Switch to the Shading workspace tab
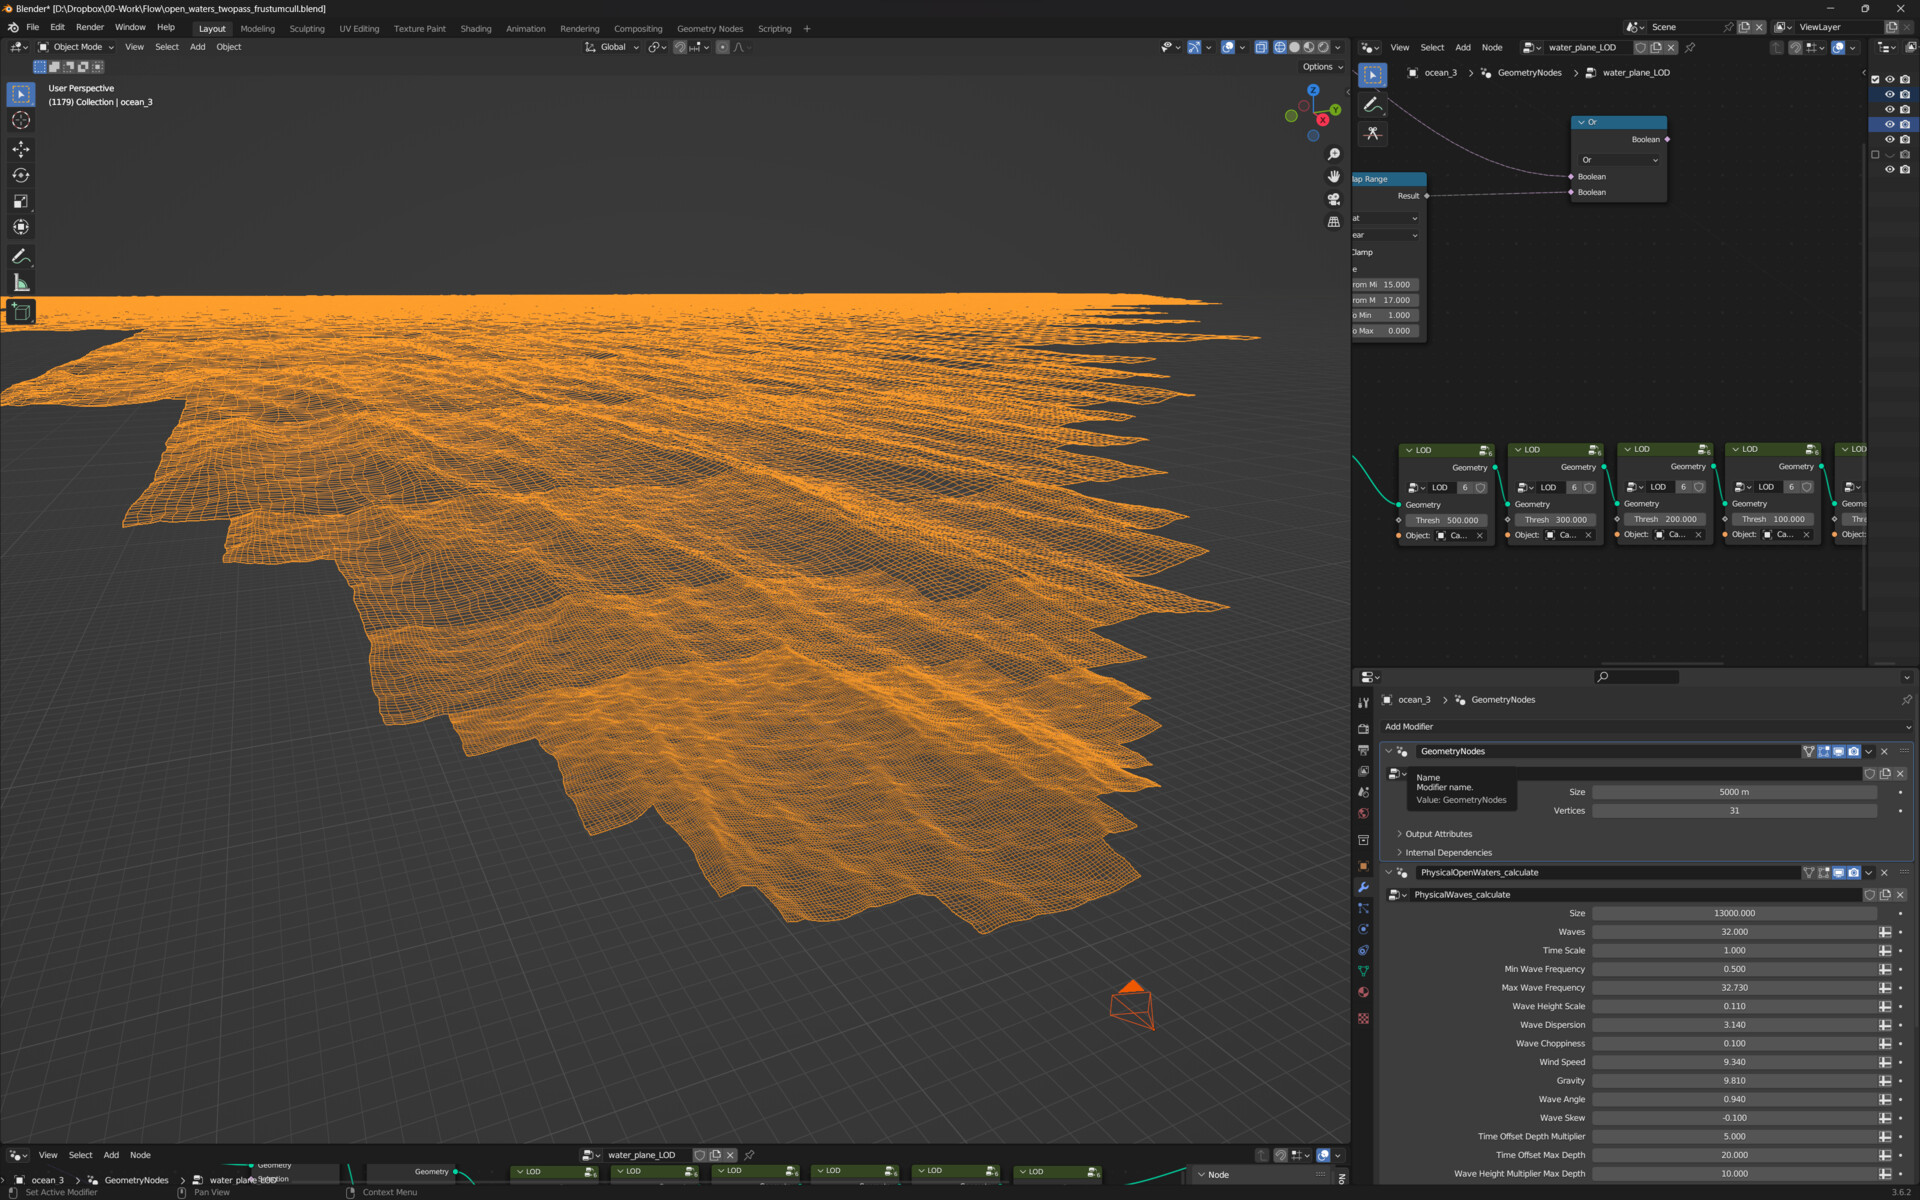 [476, 28]
